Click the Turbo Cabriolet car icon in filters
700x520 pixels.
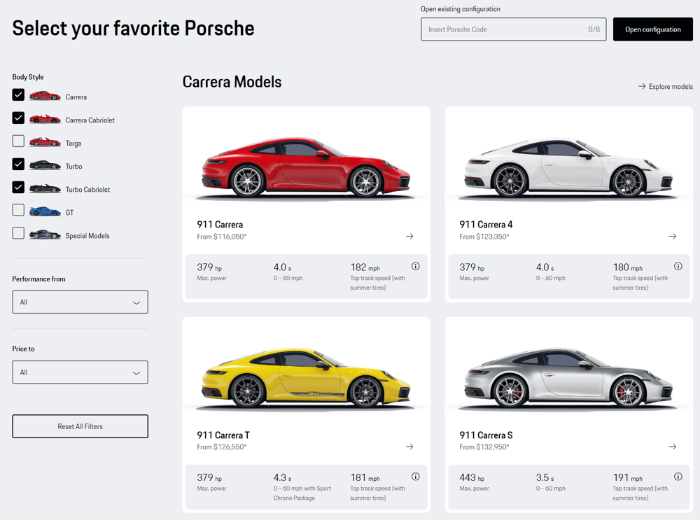pos(45,188)
